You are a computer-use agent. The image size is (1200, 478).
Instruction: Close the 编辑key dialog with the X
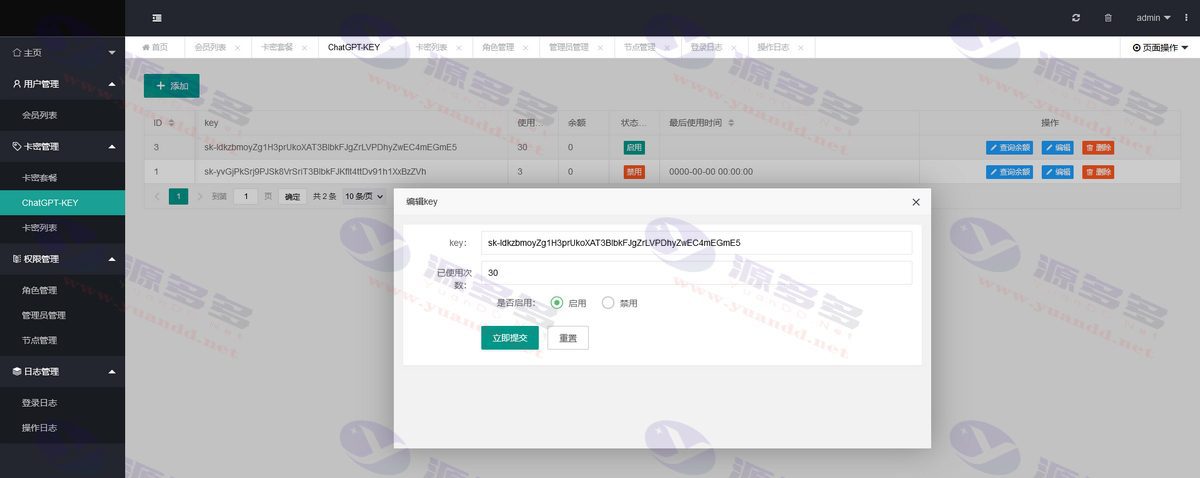(x=916, y=202)
